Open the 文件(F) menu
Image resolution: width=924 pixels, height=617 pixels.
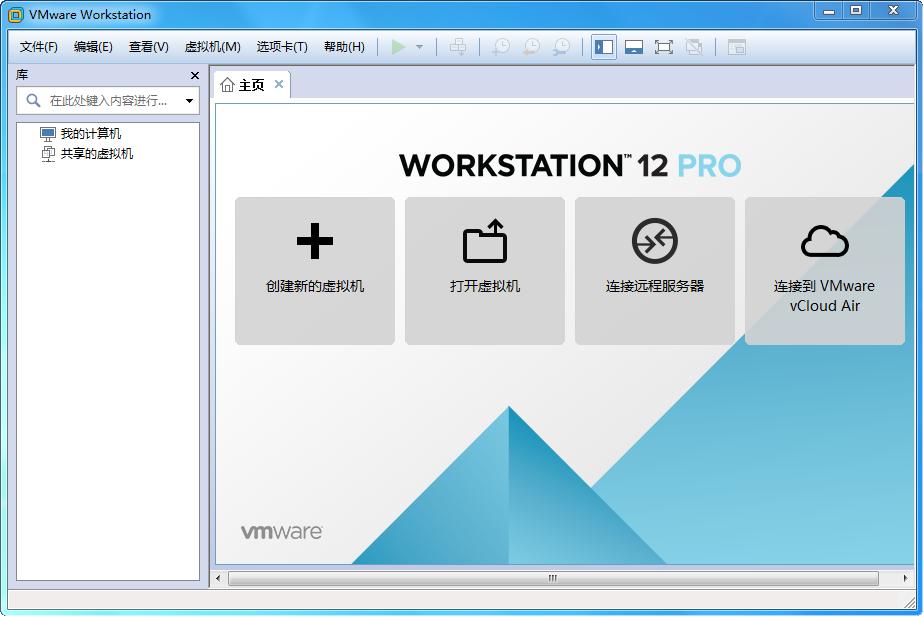38,47
